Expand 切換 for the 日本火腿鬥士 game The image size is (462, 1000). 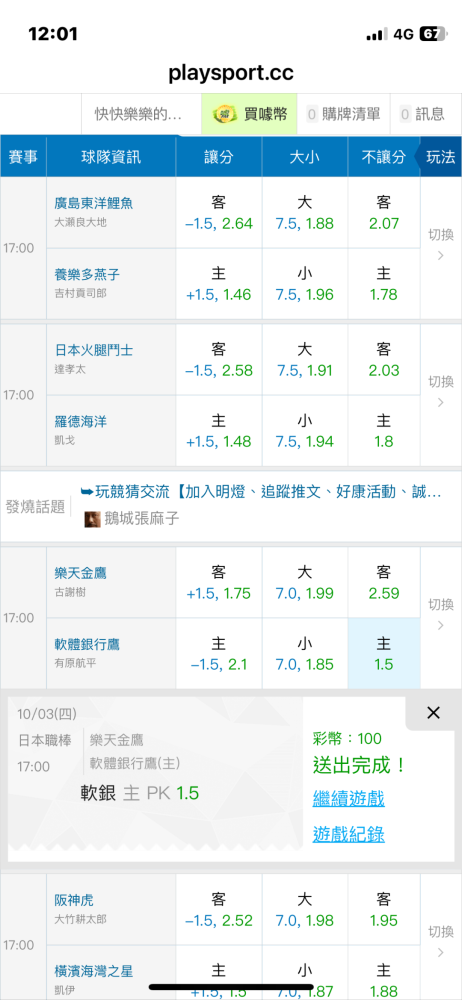tap(441, 392)
